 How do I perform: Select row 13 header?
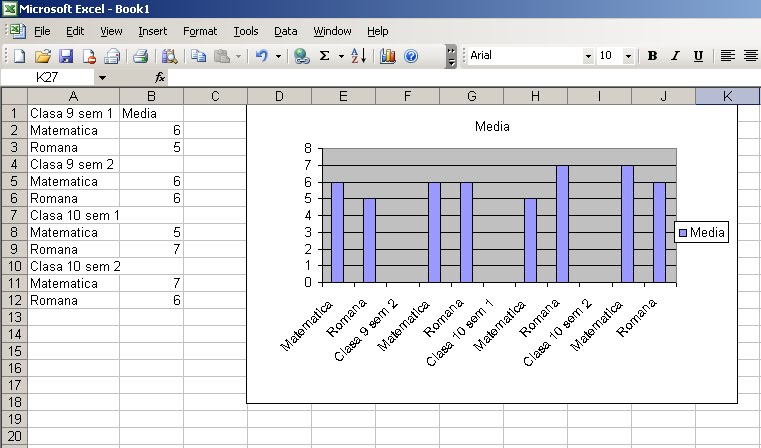(14, 317)
